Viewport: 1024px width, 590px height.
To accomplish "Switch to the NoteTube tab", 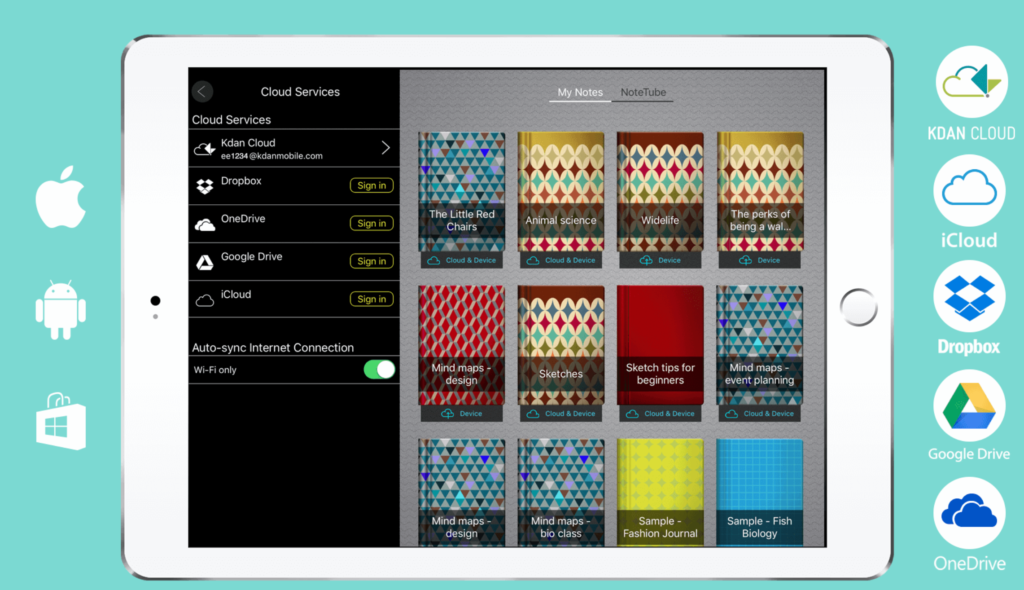I will (643, 92).
